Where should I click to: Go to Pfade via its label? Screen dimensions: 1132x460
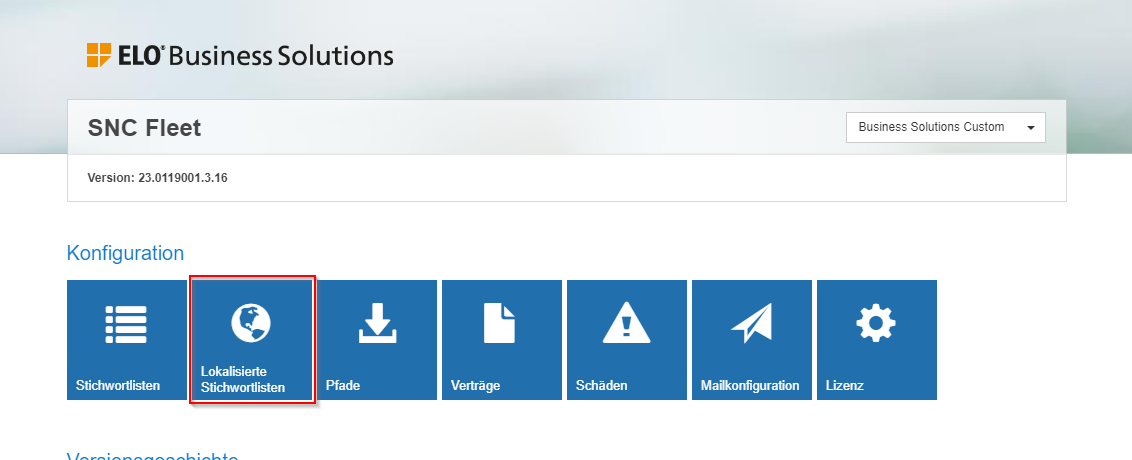(x=342, y=385)
